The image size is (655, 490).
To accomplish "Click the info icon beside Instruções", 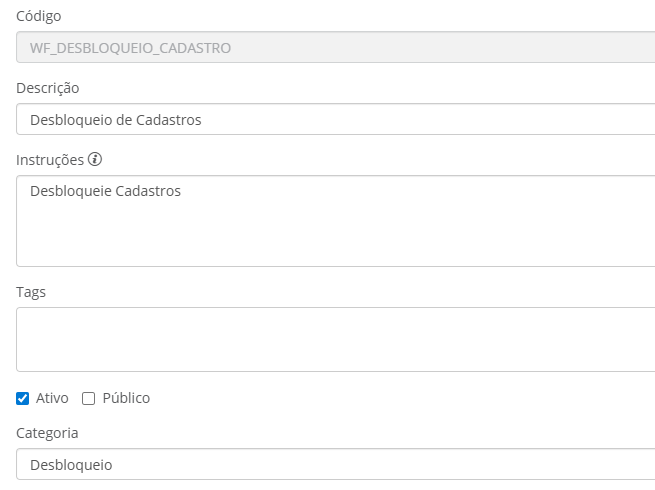I will coord(96,160).
